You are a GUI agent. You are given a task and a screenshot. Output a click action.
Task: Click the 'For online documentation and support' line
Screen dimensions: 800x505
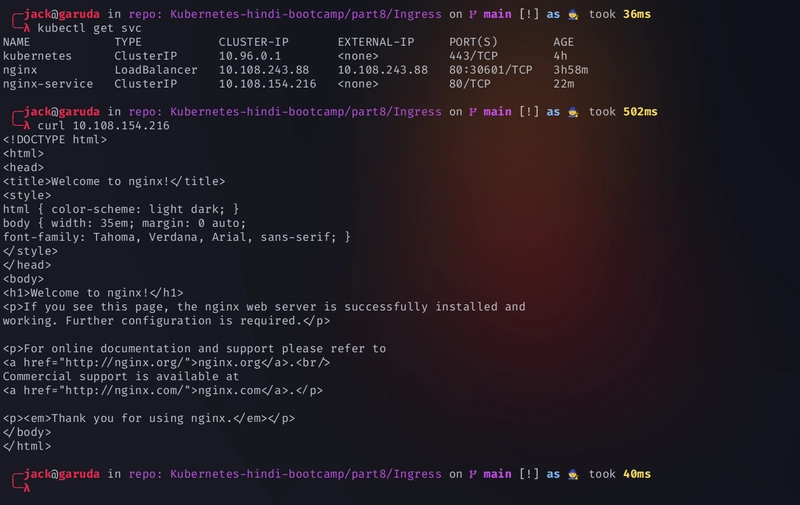pyautogui.click(x=194, y=348)
